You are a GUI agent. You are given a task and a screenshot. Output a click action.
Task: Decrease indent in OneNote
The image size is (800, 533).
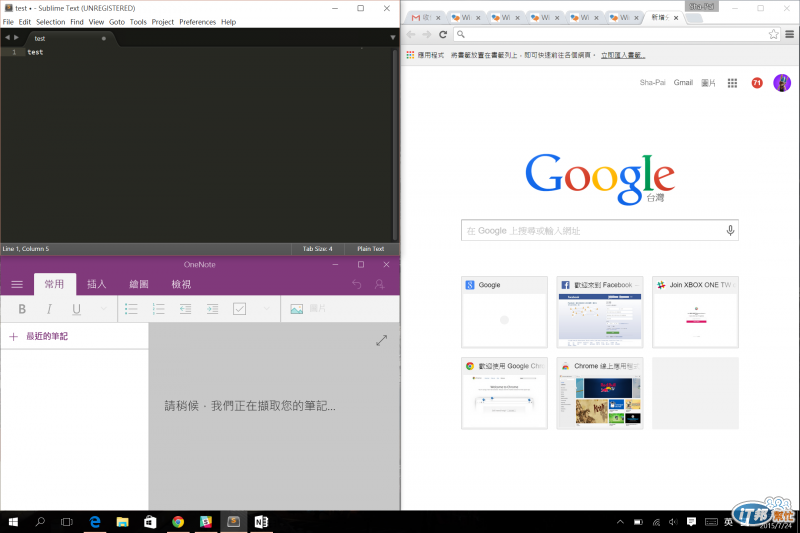(185, 309)
